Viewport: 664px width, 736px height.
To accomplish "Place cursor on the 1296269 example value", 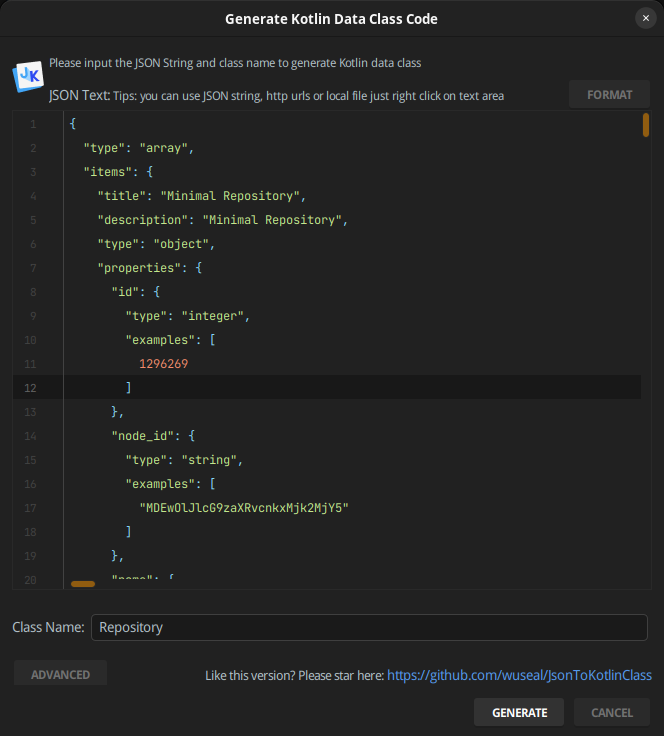I will point(163,364).
